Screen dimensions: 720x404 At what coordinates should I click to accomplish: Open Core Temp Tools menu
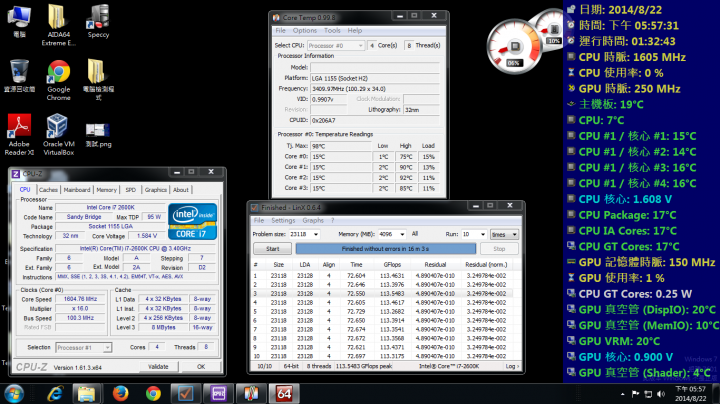(332, 30)
